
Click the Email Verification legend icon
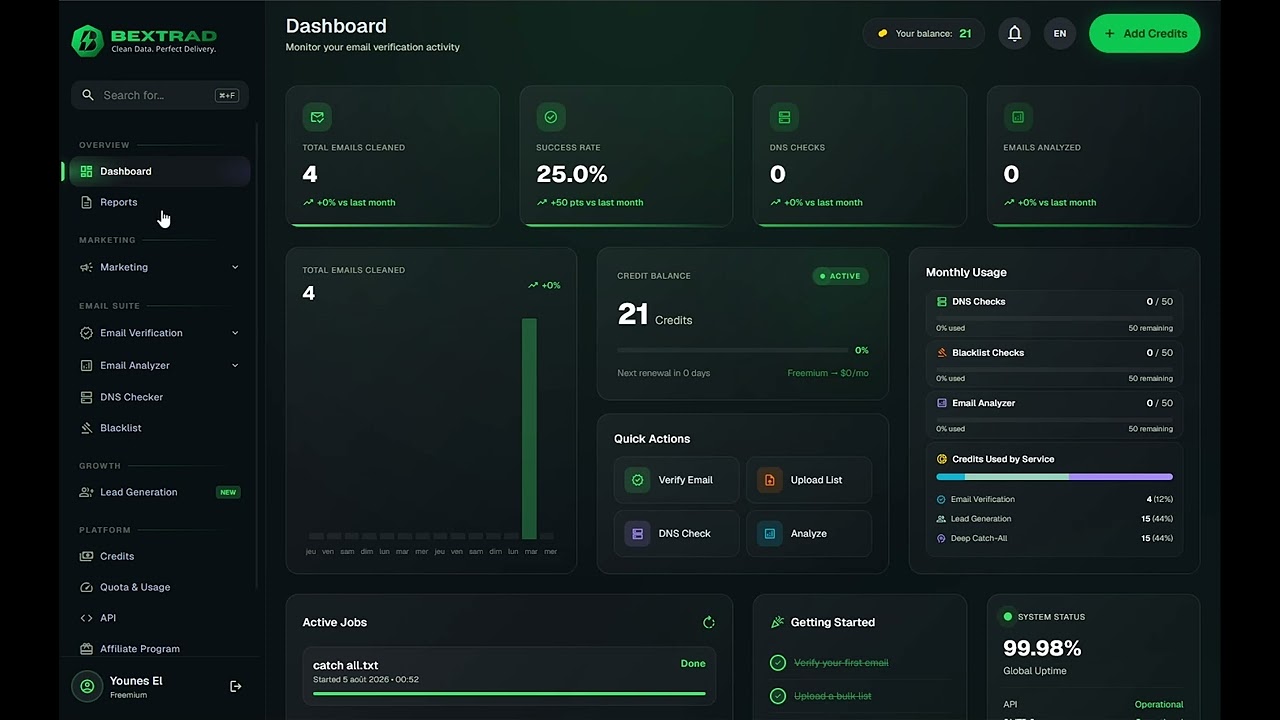[x=941, y=499]
